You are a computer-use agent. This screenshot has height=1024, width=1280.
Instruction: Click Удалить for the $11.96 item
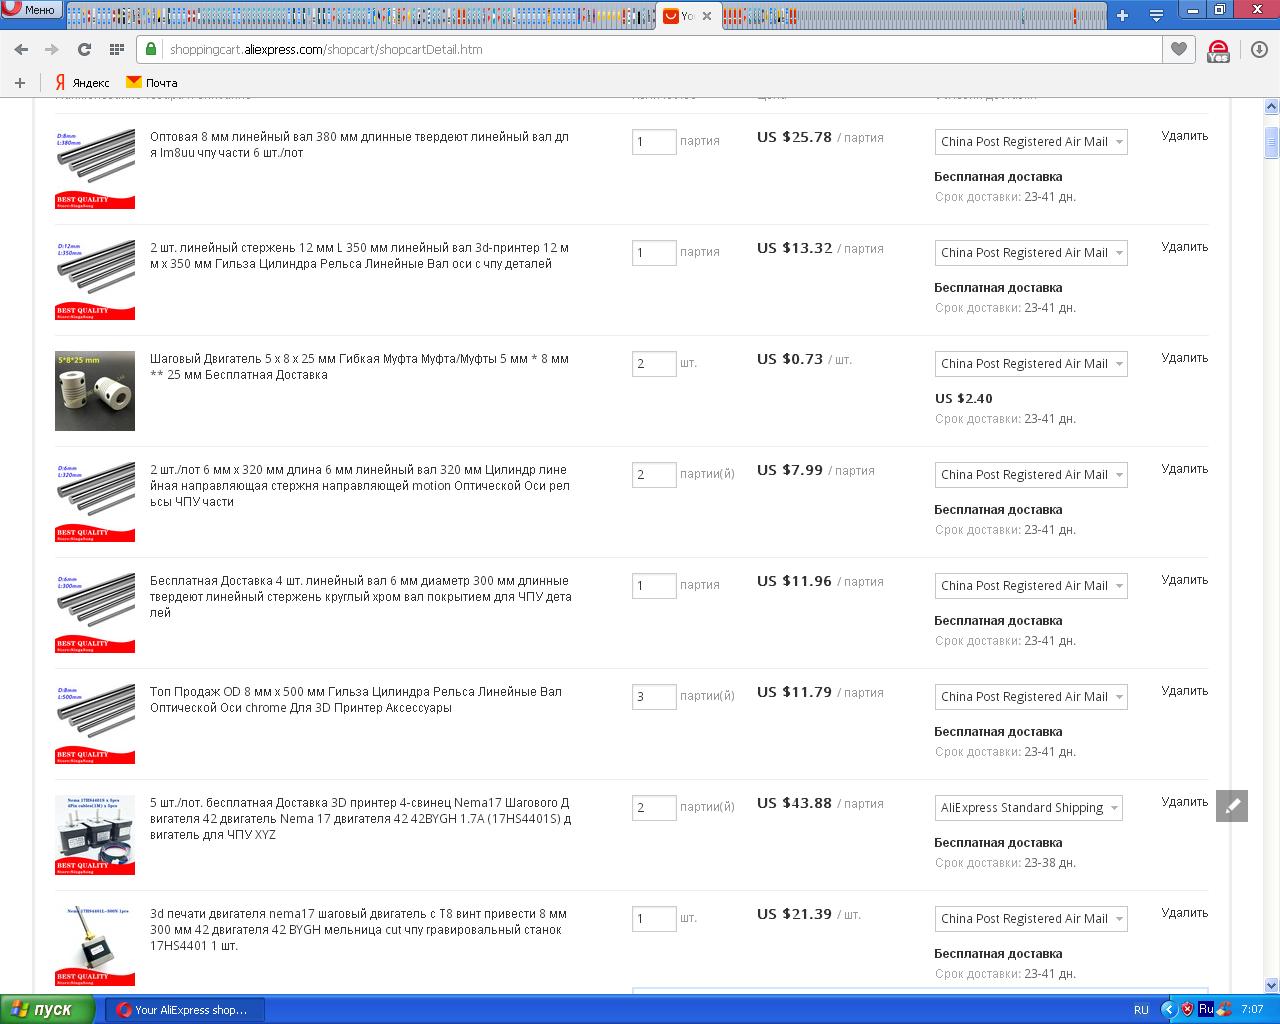(1185, 580)
